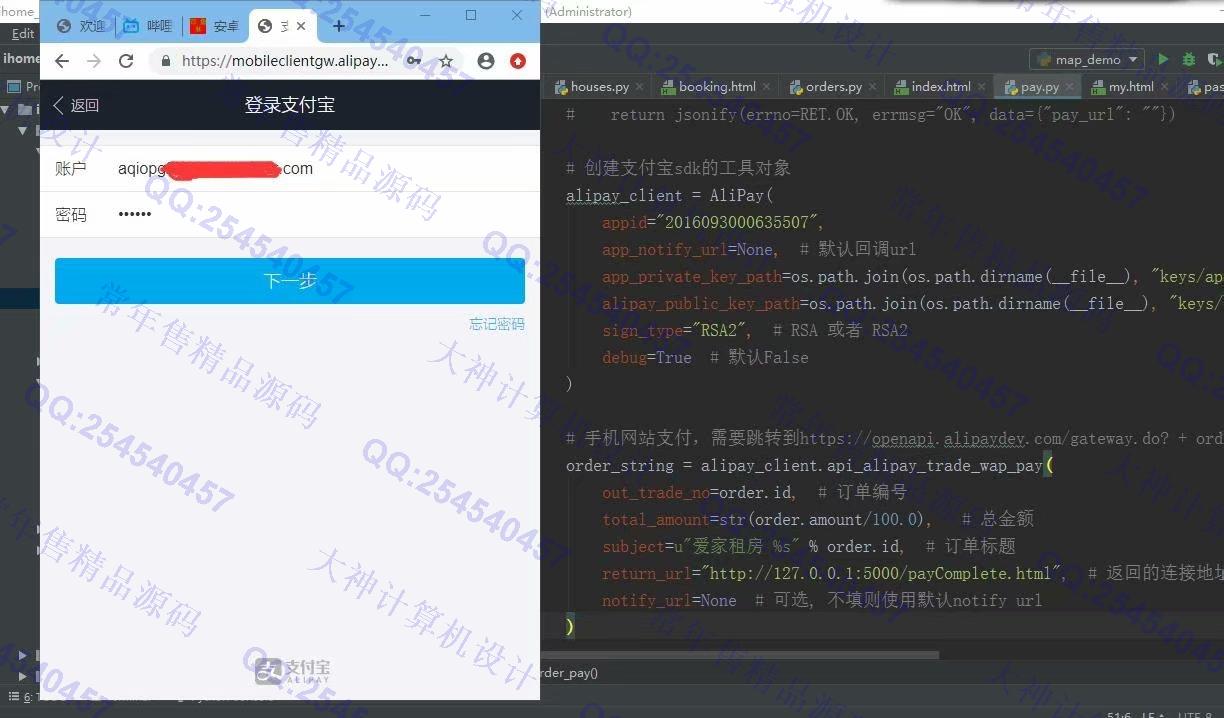Switch to the orders.py editor tab

coord(833,87)
